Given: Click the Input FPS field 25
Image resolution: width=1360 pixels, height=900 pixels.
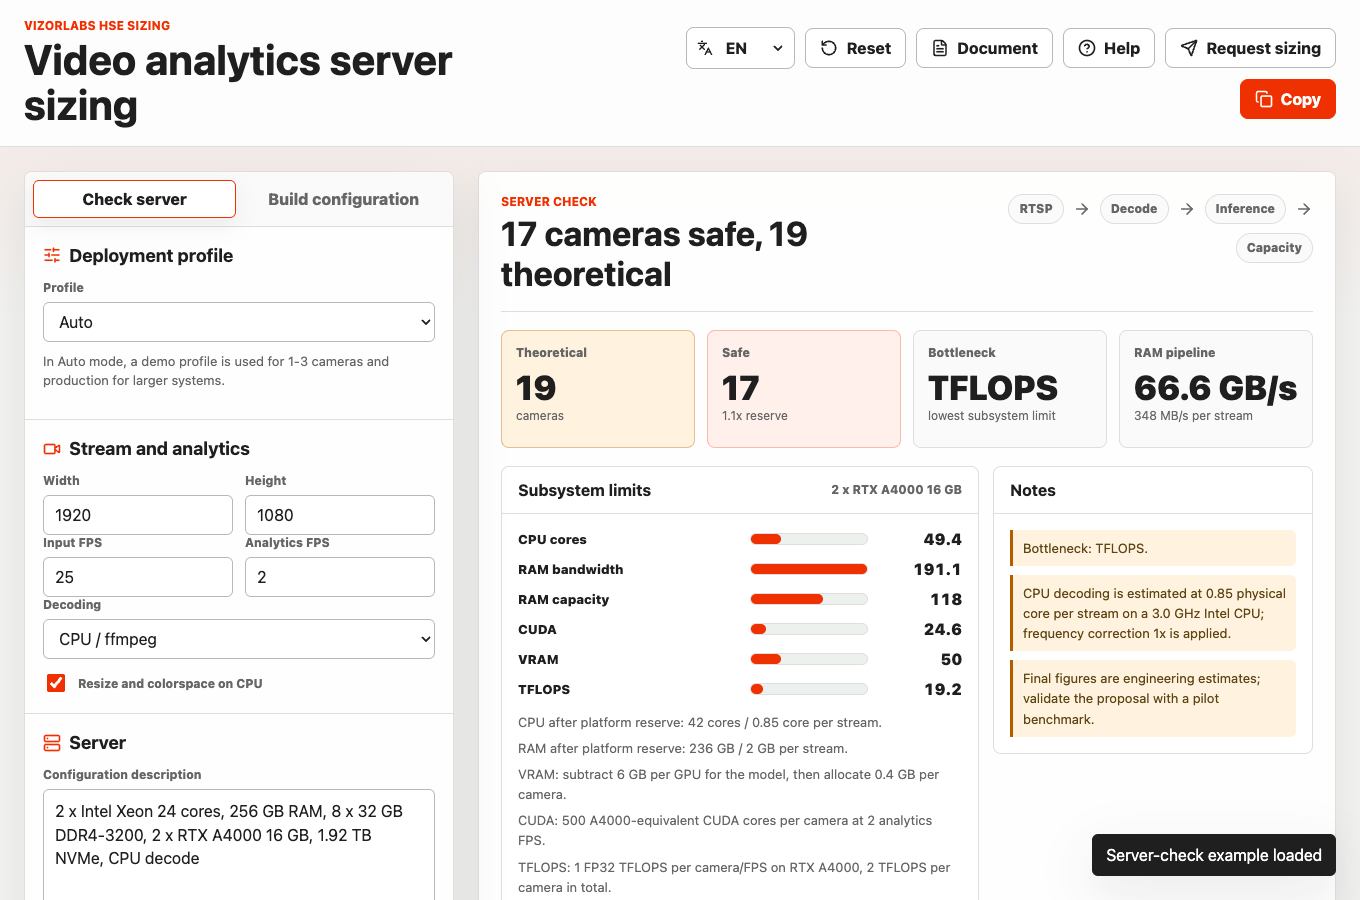Looking at the screenshot, I should coord(138,577).
